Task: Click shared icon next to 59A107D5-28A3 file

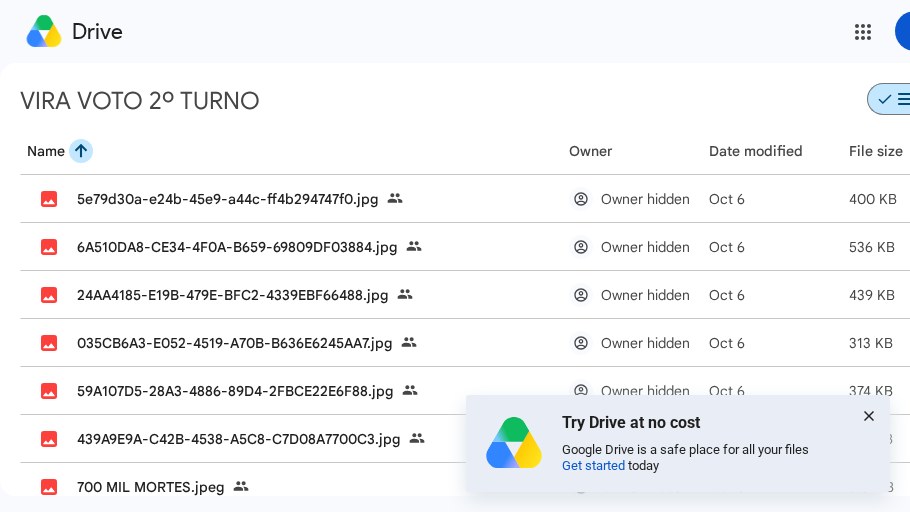Action: [x=410, y=391]
